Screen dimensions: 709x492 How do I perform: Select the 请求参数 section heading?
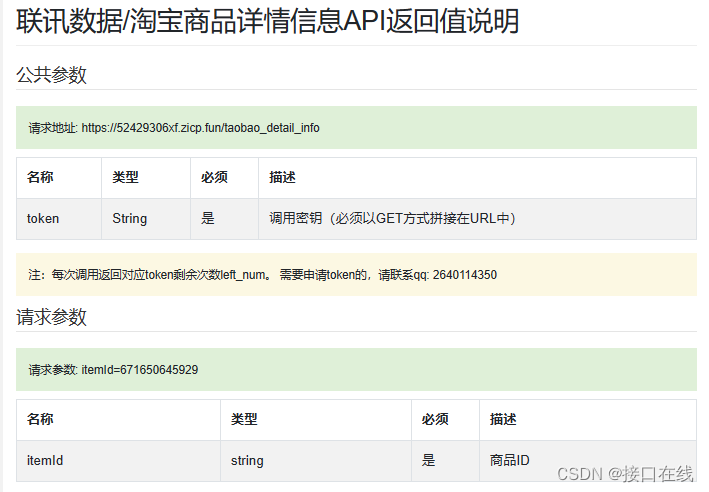coord(51,317)
